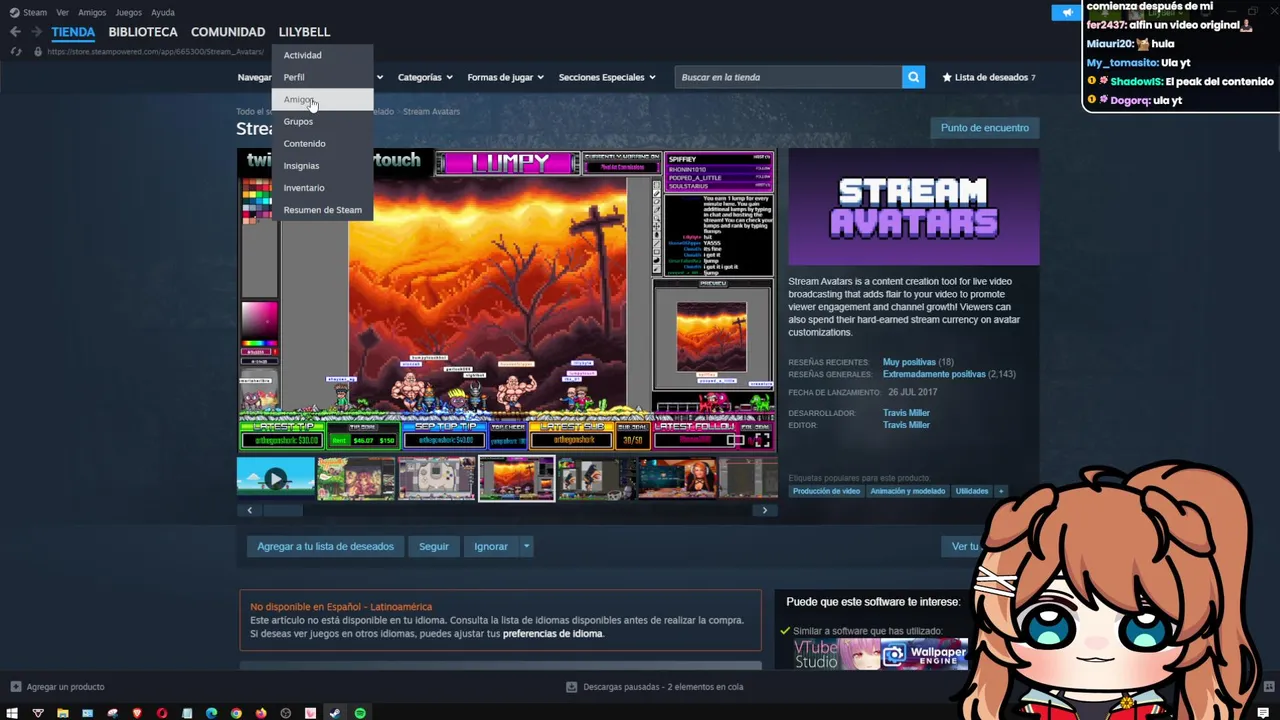Open the Extremadamente positivas reviews link
Viewport: 1280px width, 720px height.
coord(934,374)
